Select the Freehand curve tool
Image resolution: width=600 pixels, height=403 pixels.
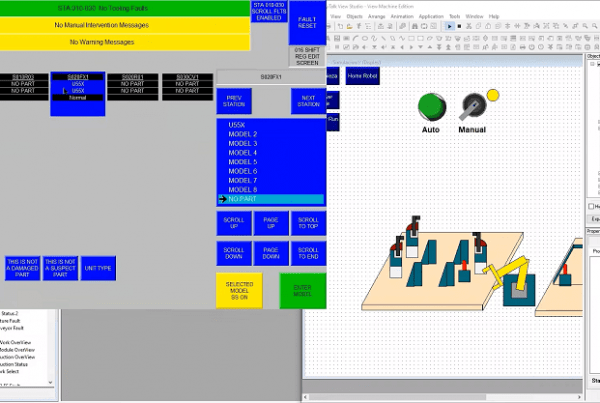pos(374,38)
